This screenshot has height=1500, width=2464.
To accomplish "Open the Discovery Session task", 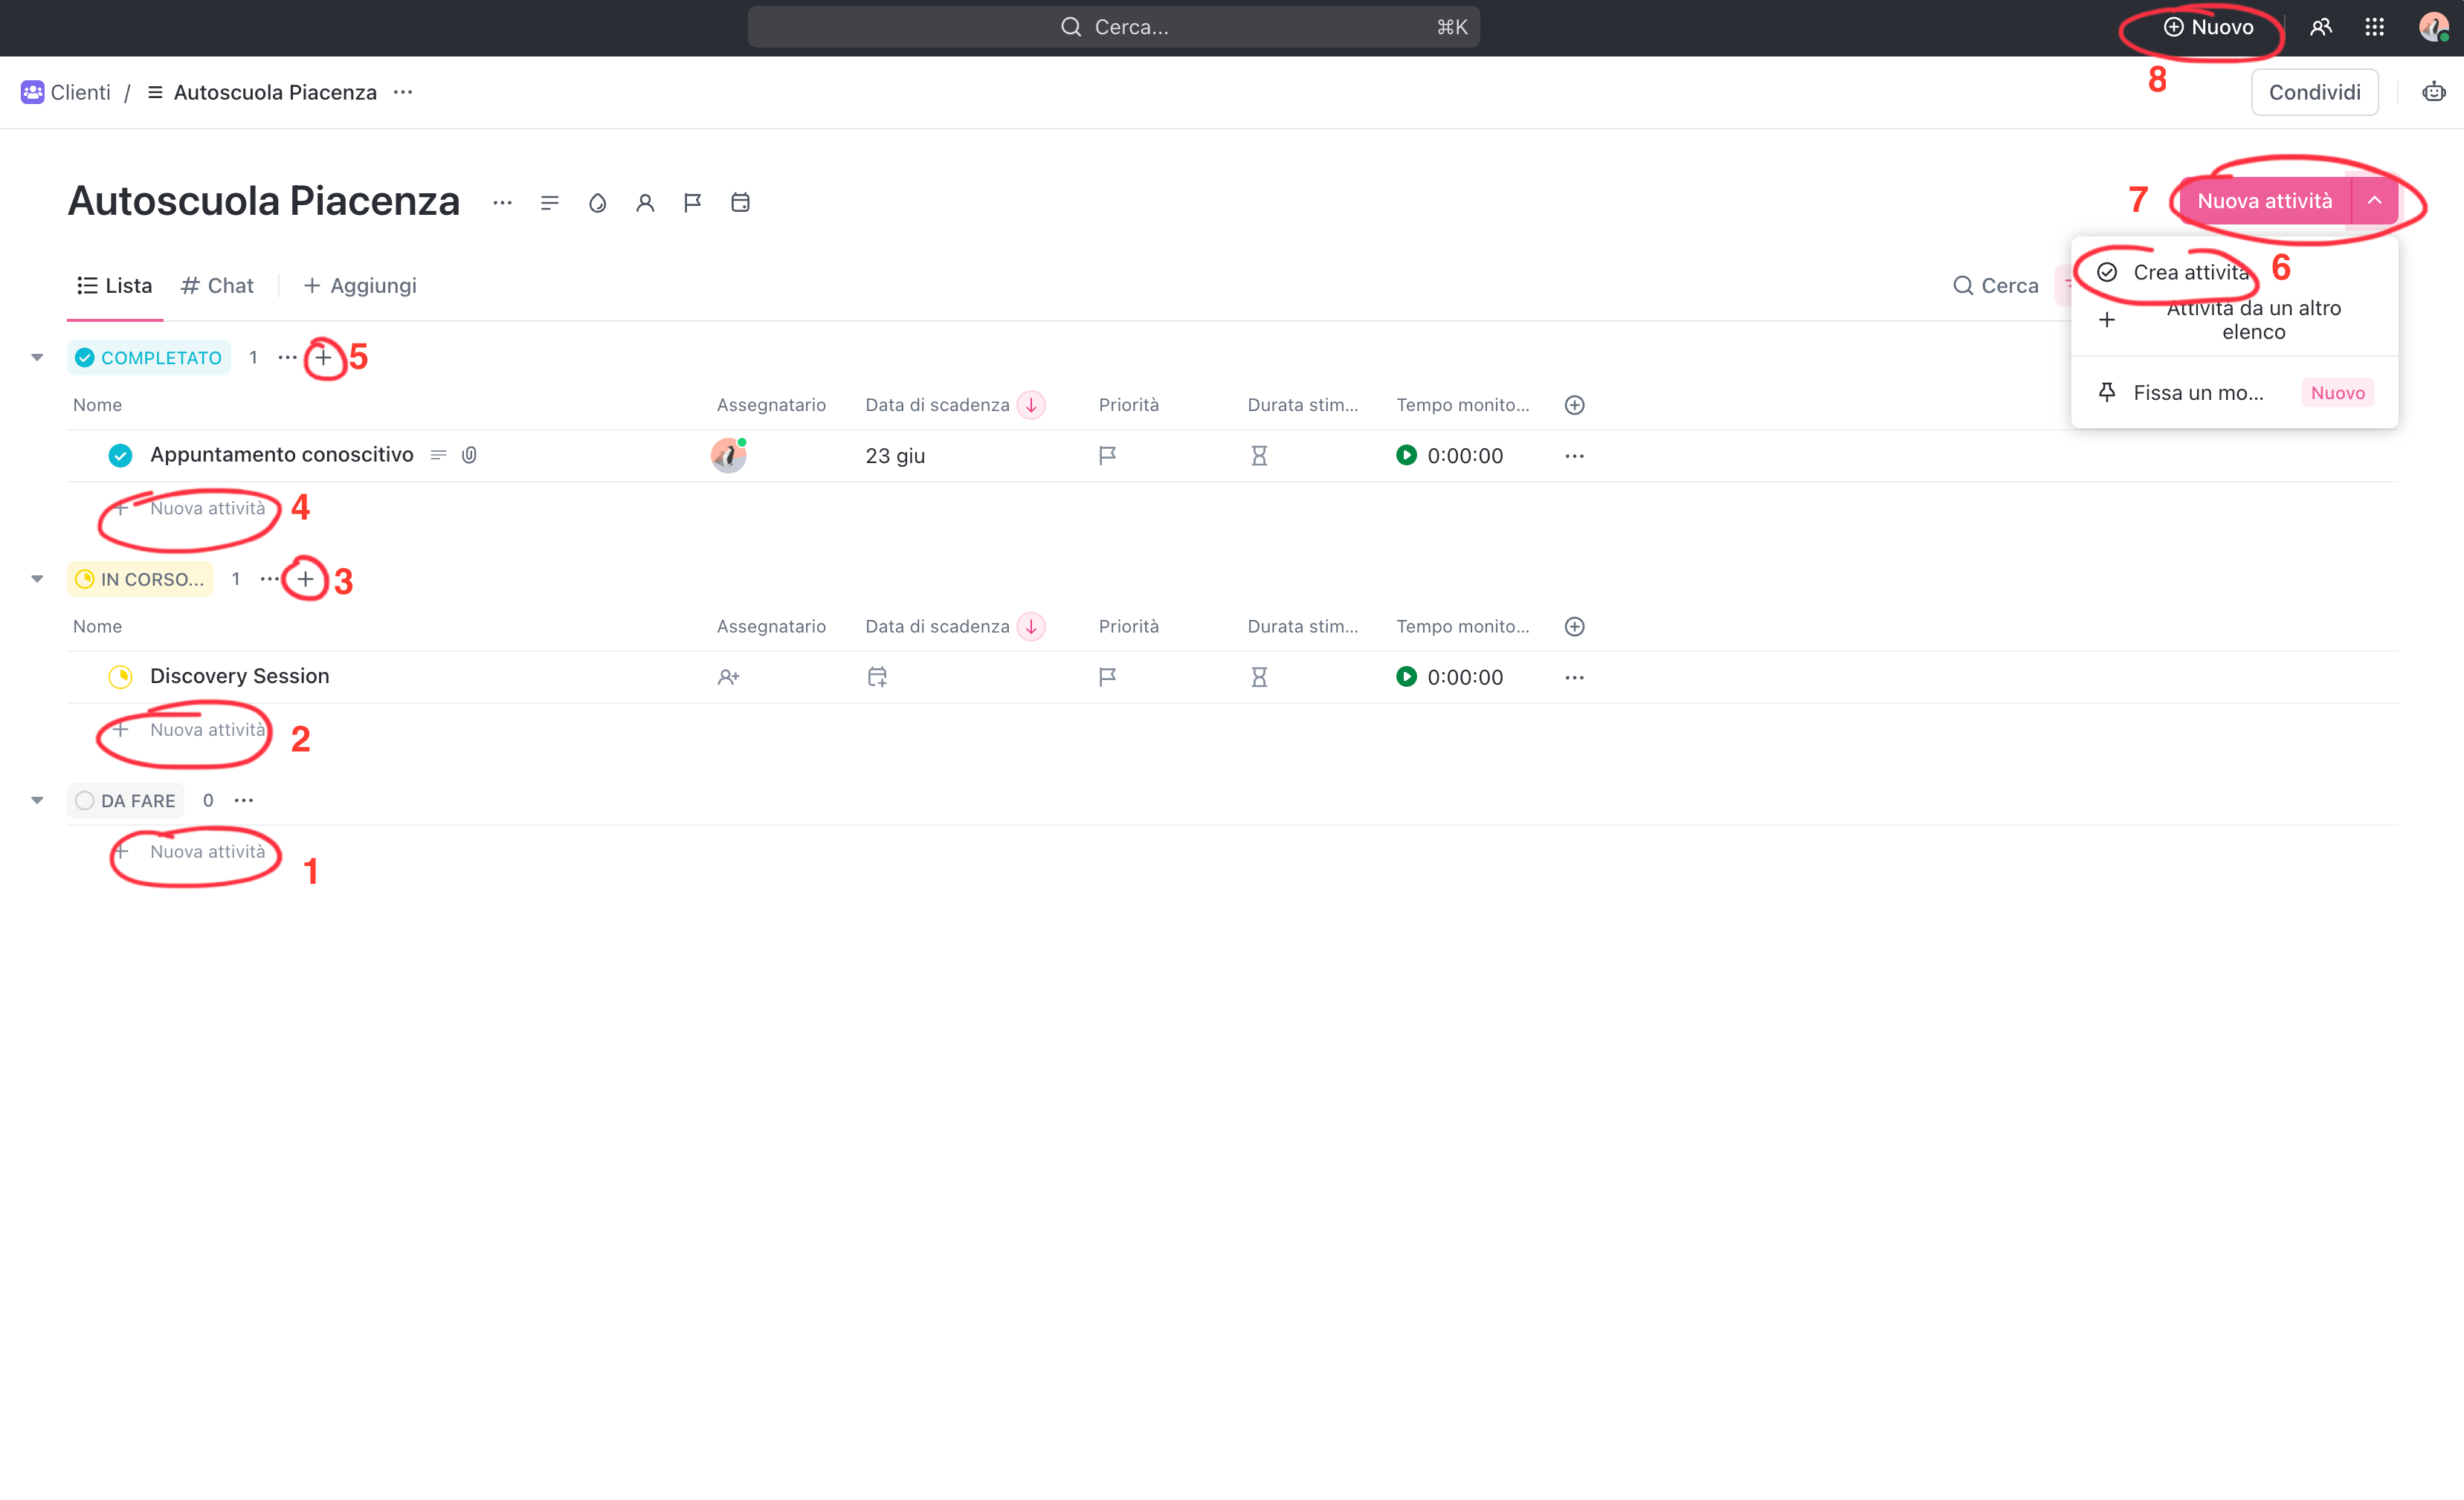I will click(239, 676).
